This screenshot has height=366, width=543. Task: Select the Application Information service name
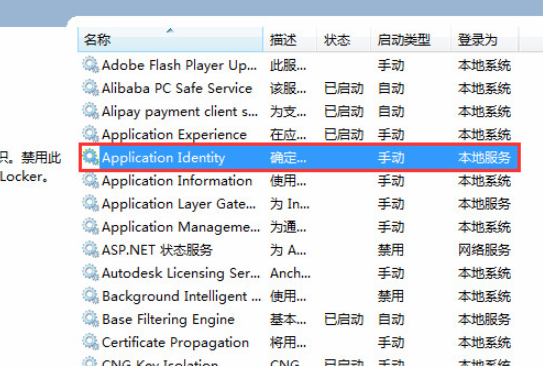click(177, 181)
